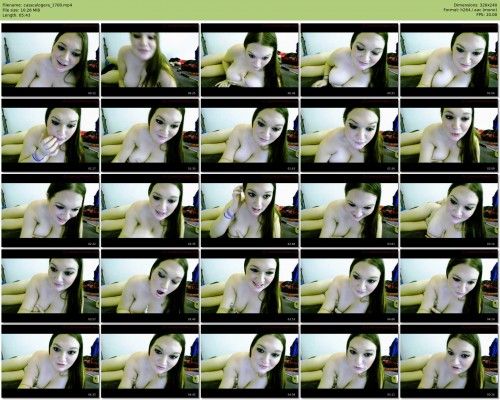
Task: Select the fourth thumbnail of the third row
Action: 349,210
